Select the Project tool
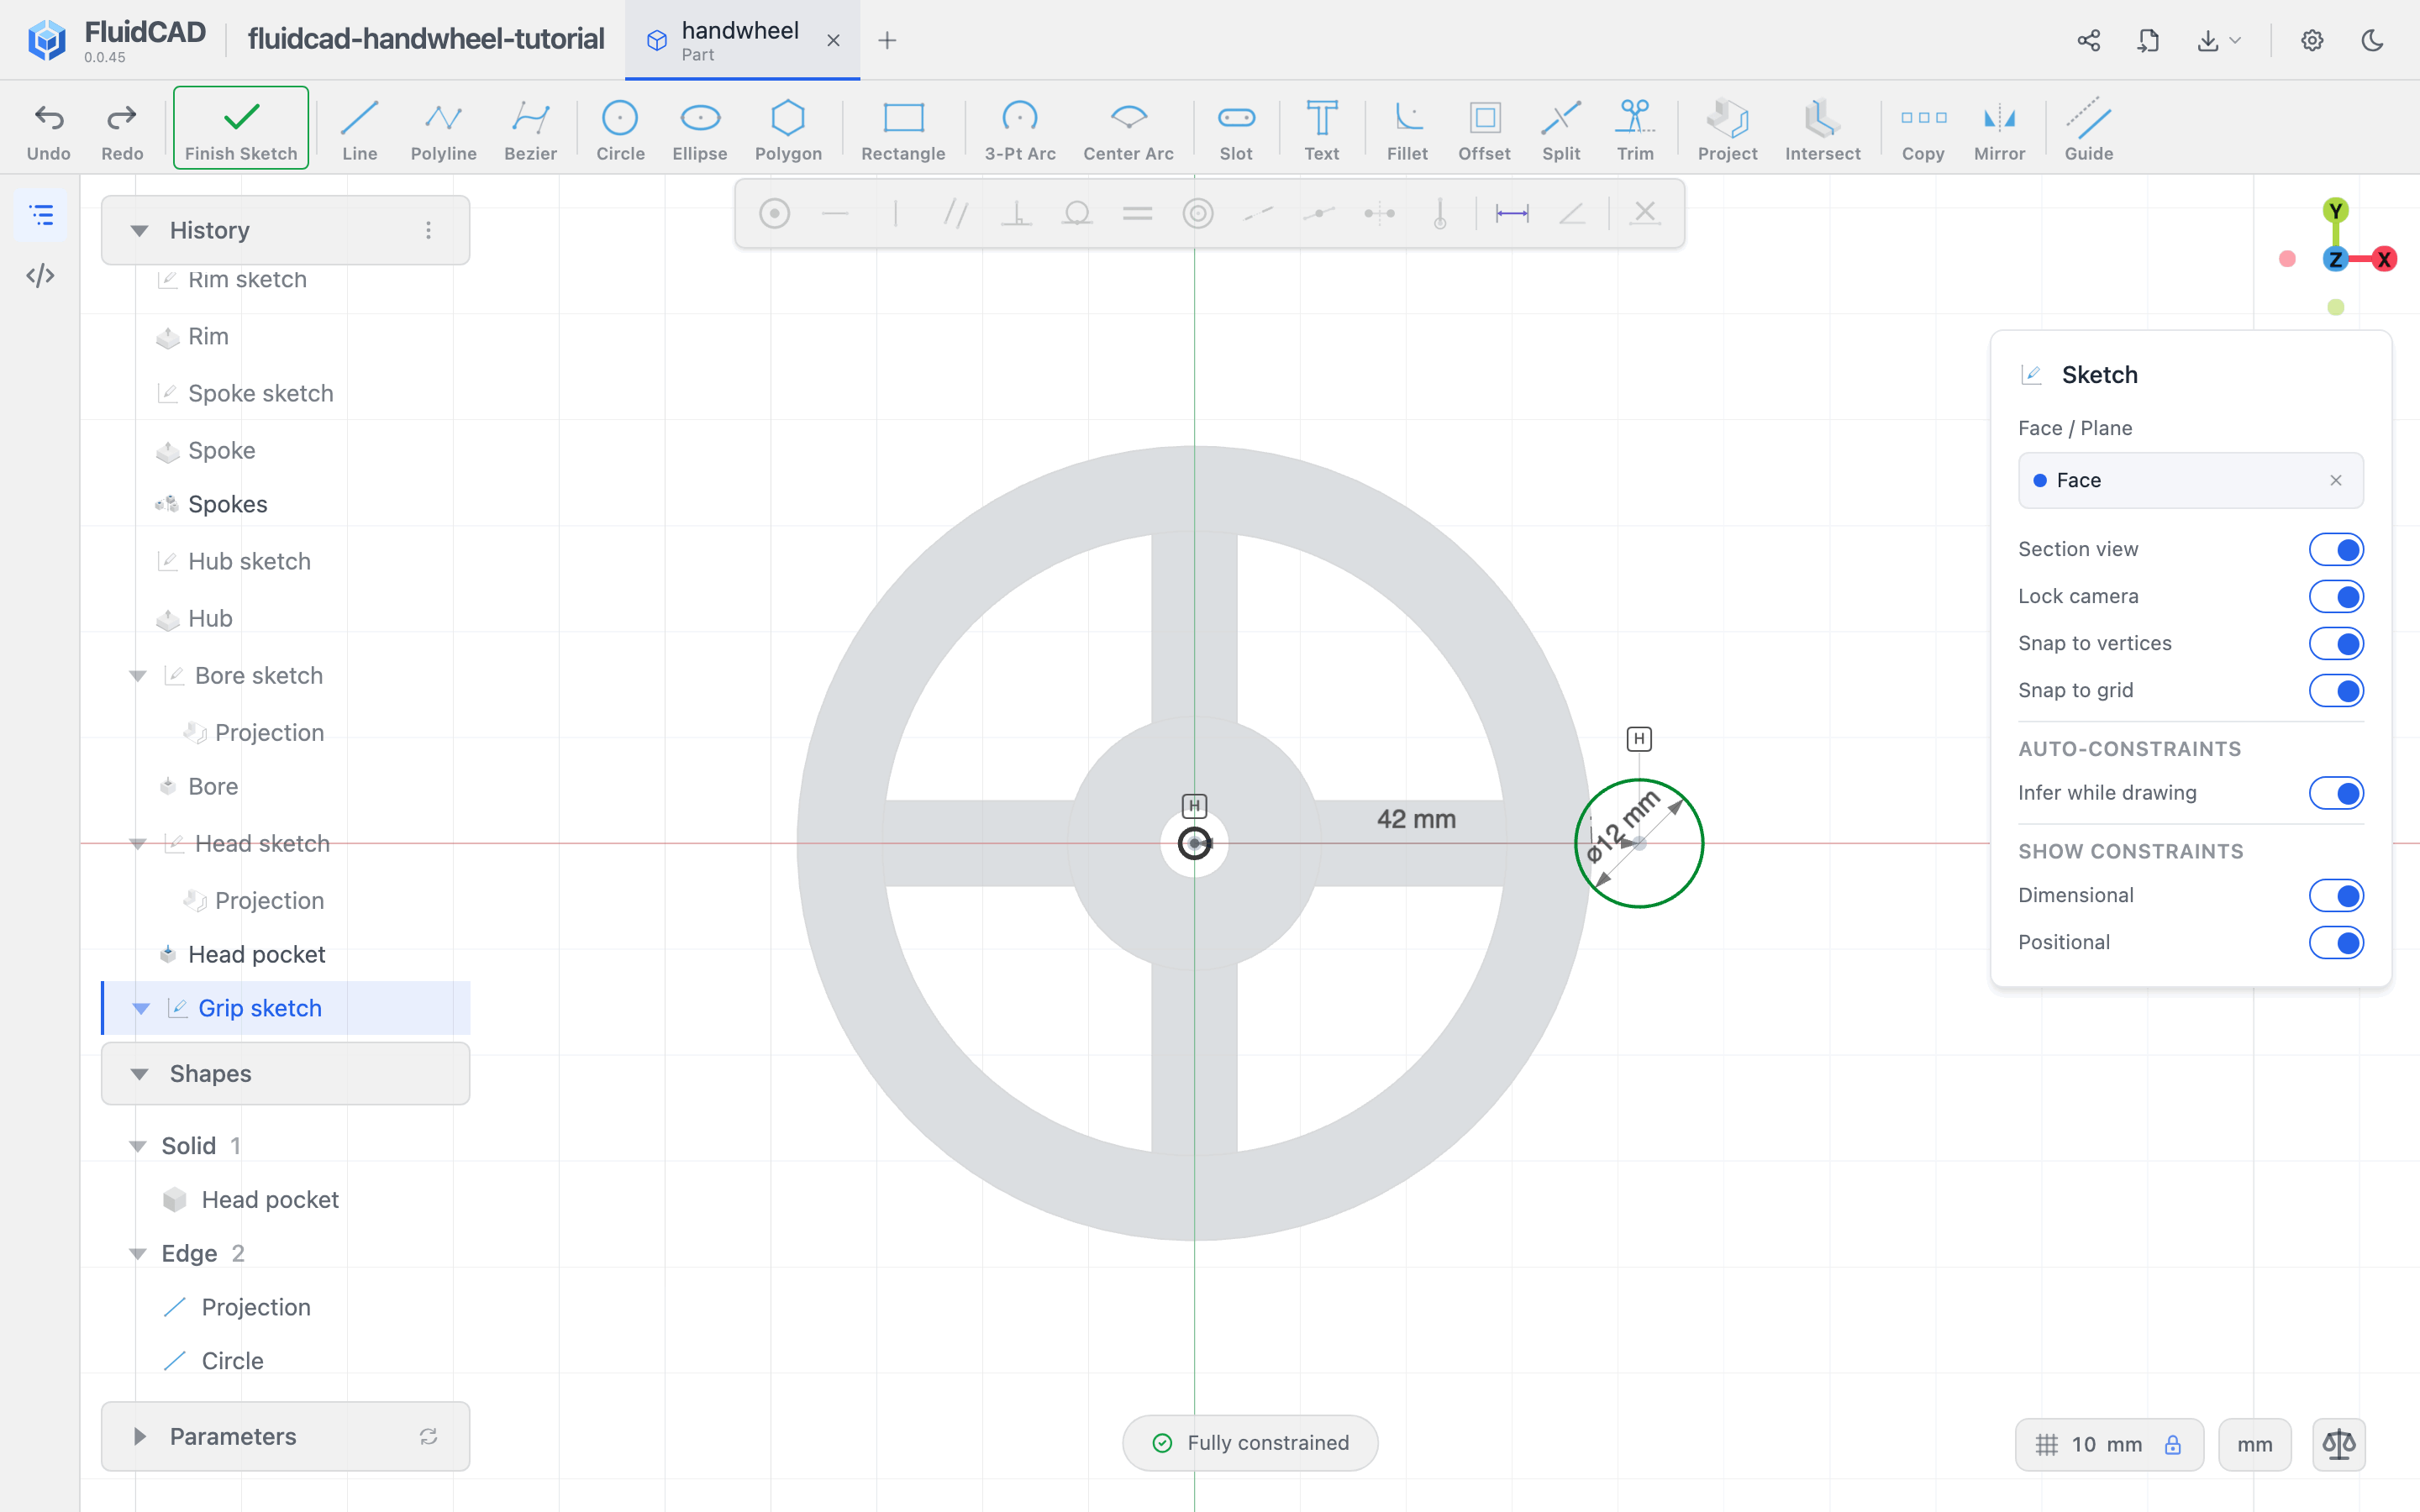The width and height of the screenshot is (2420, 1512). point(1727,129)
